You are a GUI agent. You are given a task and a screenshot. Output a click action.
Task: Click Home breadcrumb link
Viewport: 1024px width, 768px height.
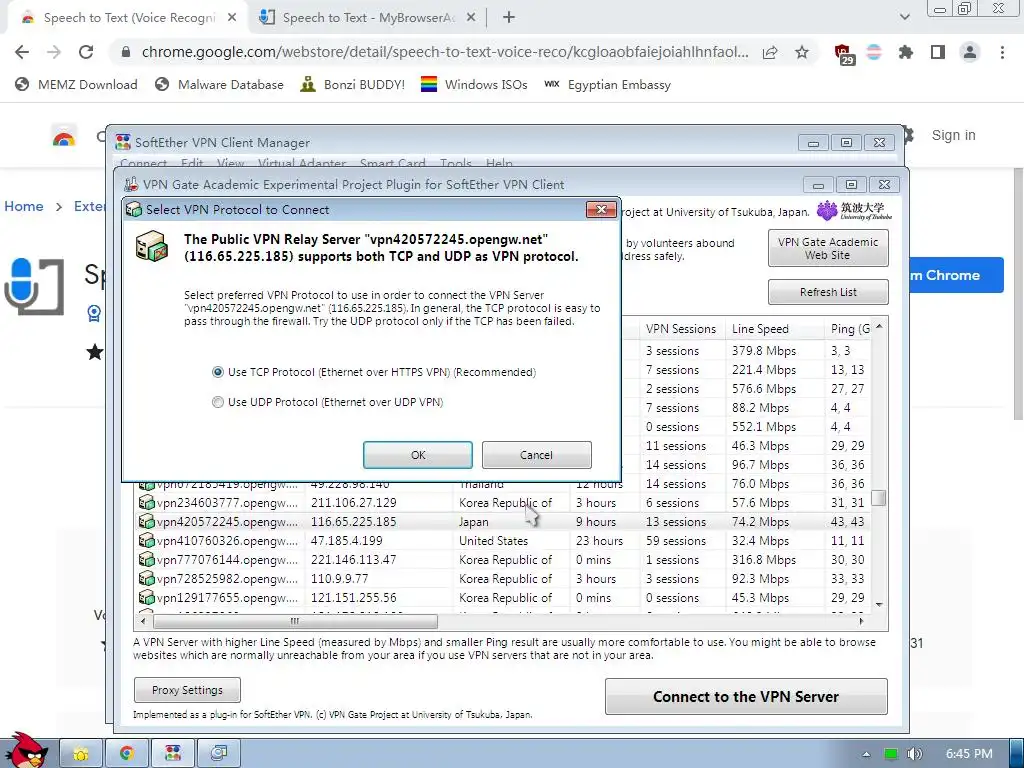(24, 206)
